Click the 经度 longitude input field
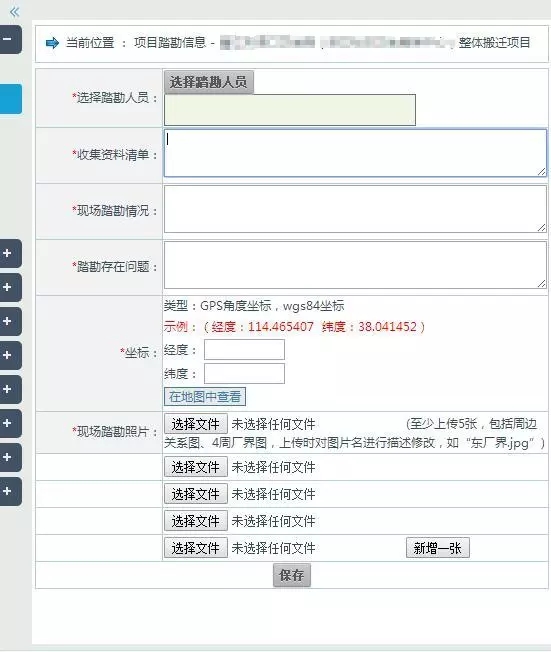 tap(245, 350)
